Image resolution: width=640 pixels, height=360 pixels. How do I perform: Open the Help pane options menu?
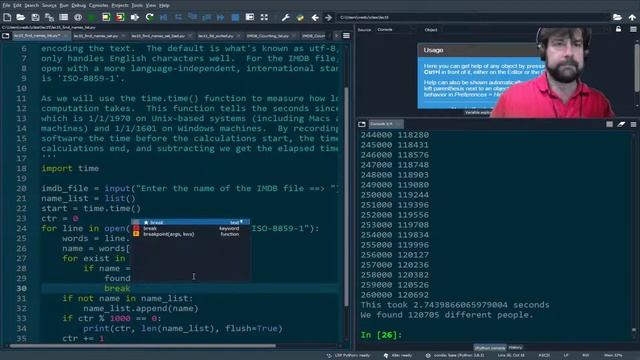tap(633, 29)
